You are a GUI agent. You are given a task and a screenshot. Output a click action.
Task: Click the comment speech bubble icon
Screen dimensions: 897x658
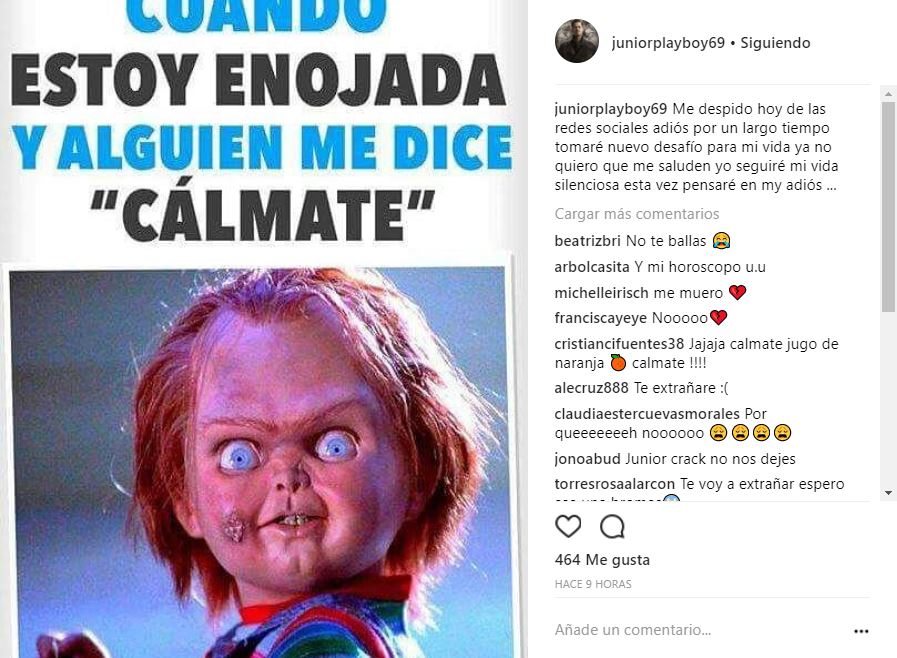(612, 526)
